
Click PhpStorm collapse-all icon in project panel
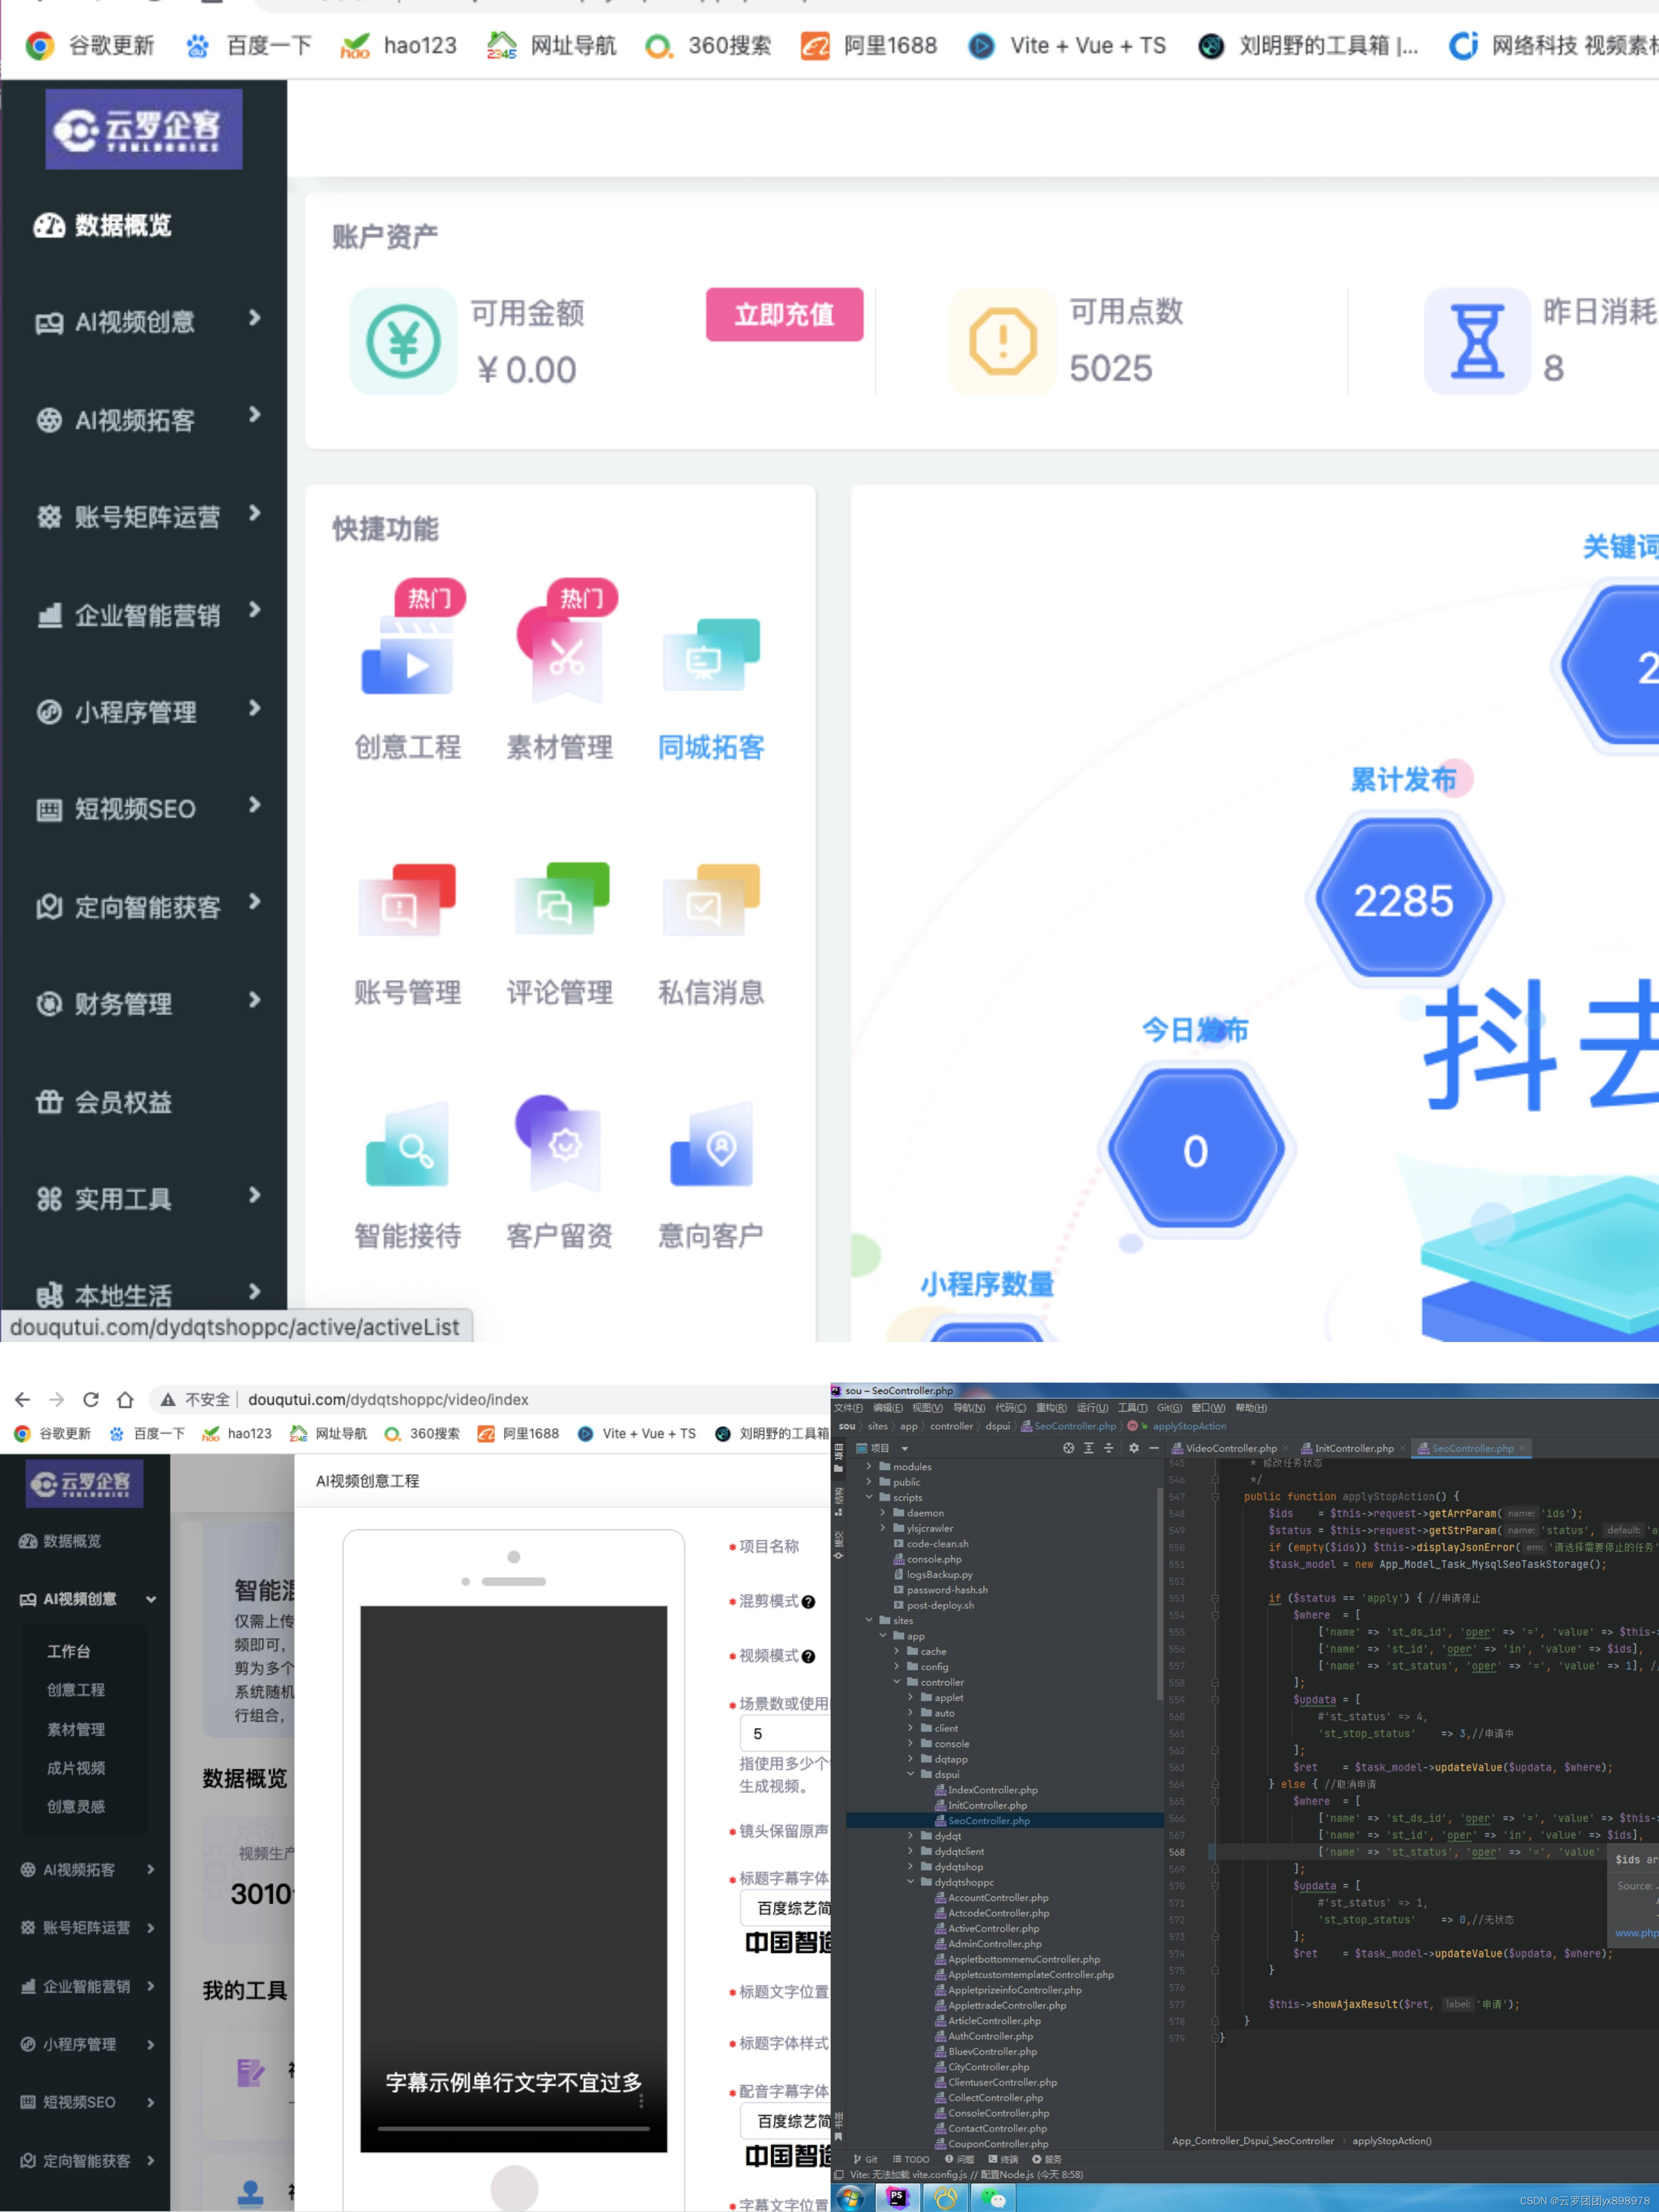tap(1108, 1448)
